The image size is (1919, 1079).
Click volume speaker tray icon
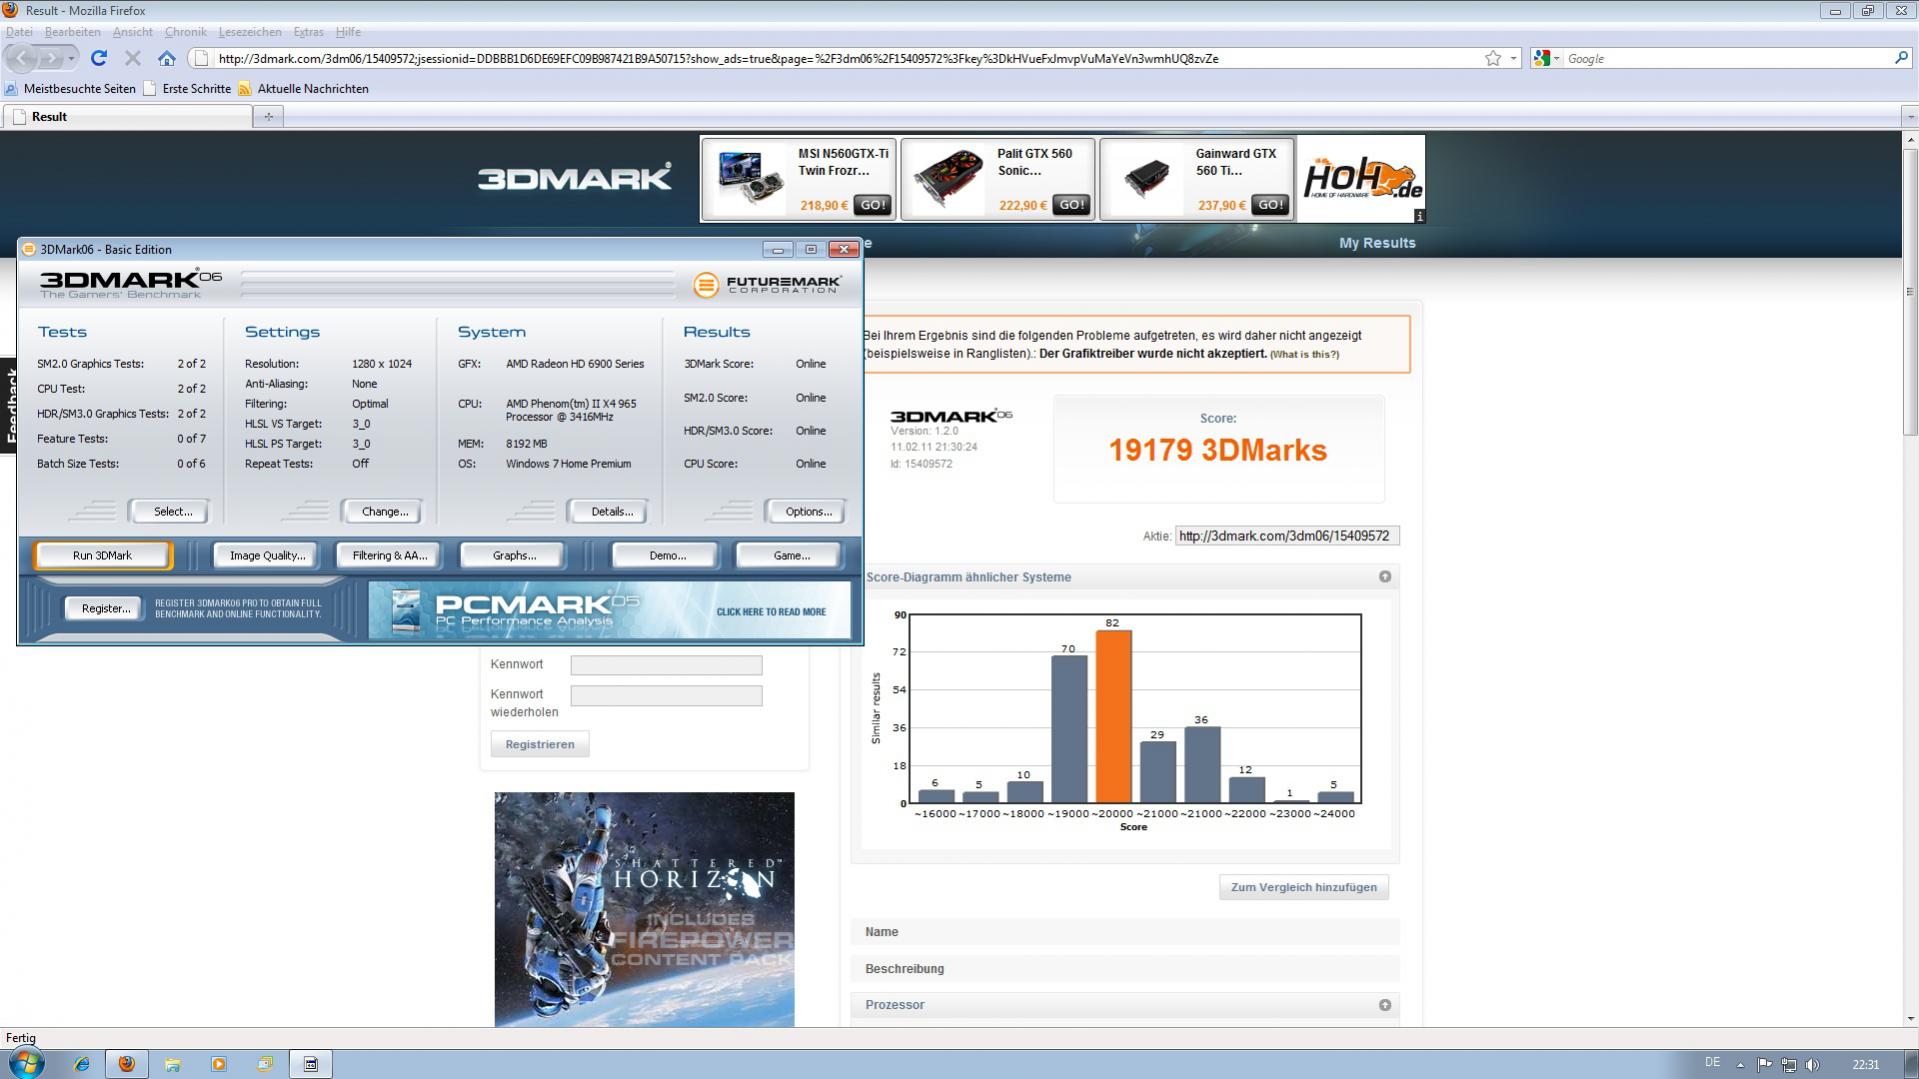tap(1812, 1064)
